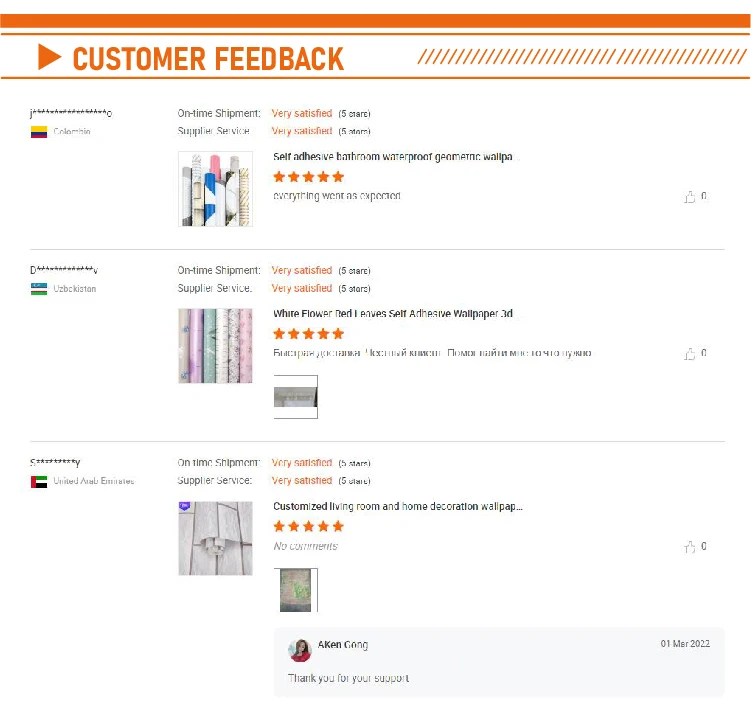Viewport: 751px width, 716px height.
Task: Click the 01 Mar 2022 reply date
Action: (685, 644)
